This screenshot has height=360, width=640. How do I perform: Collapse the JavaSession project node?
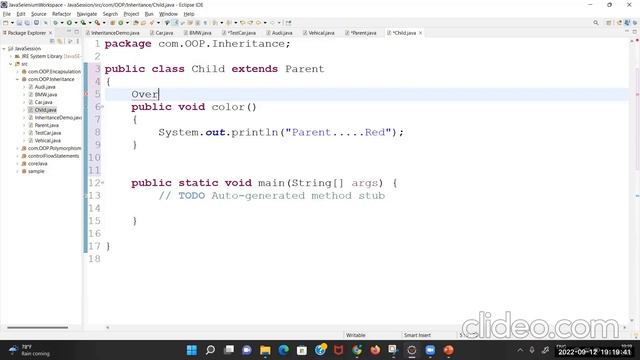[4, 49]
